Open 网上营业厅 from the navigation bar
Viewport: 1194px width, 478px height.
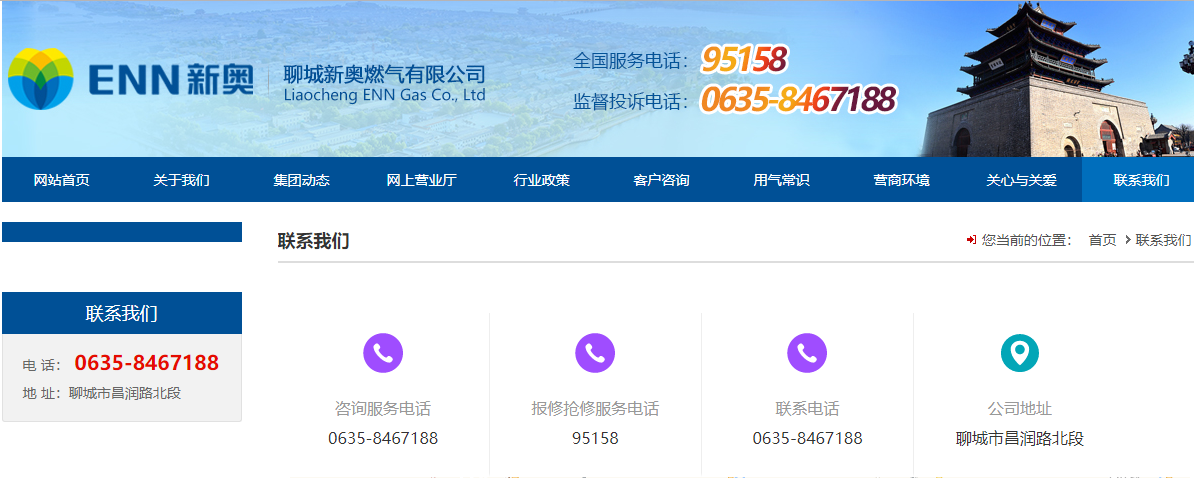(422, 180)
